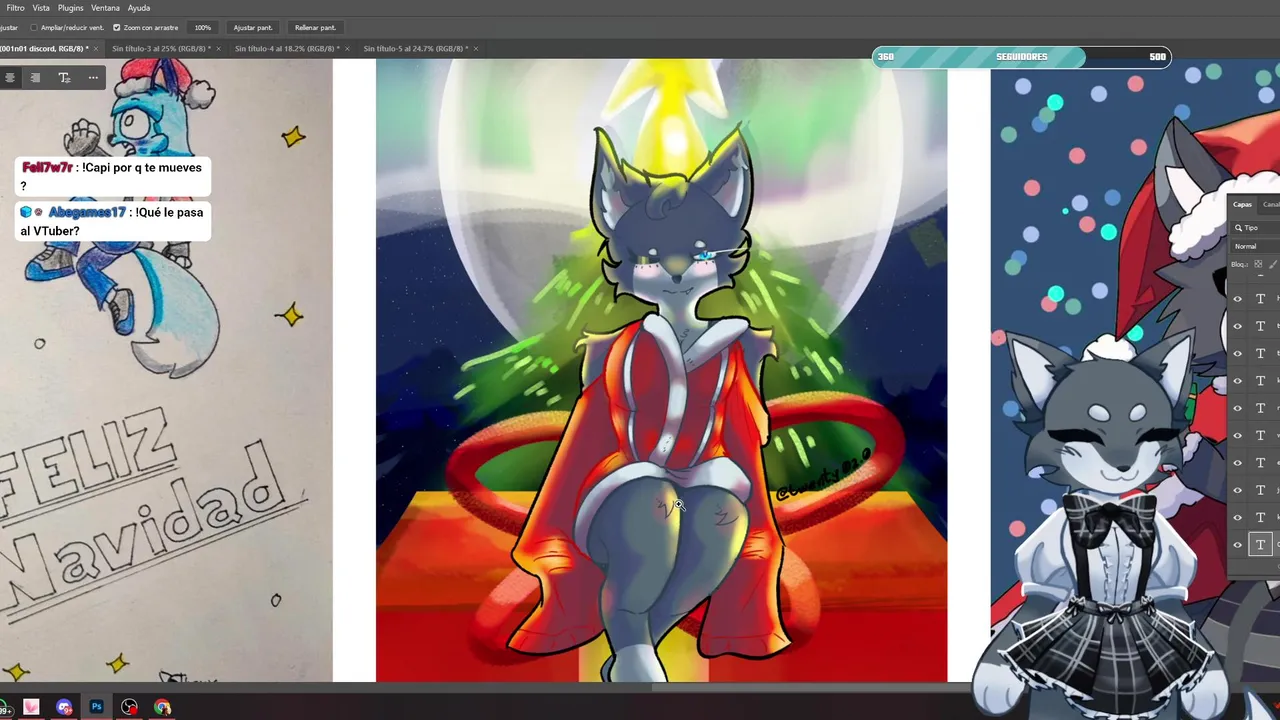Close the discord RGB/8 document tab
Screen dimensions: 1280x720
coord(98,48)
